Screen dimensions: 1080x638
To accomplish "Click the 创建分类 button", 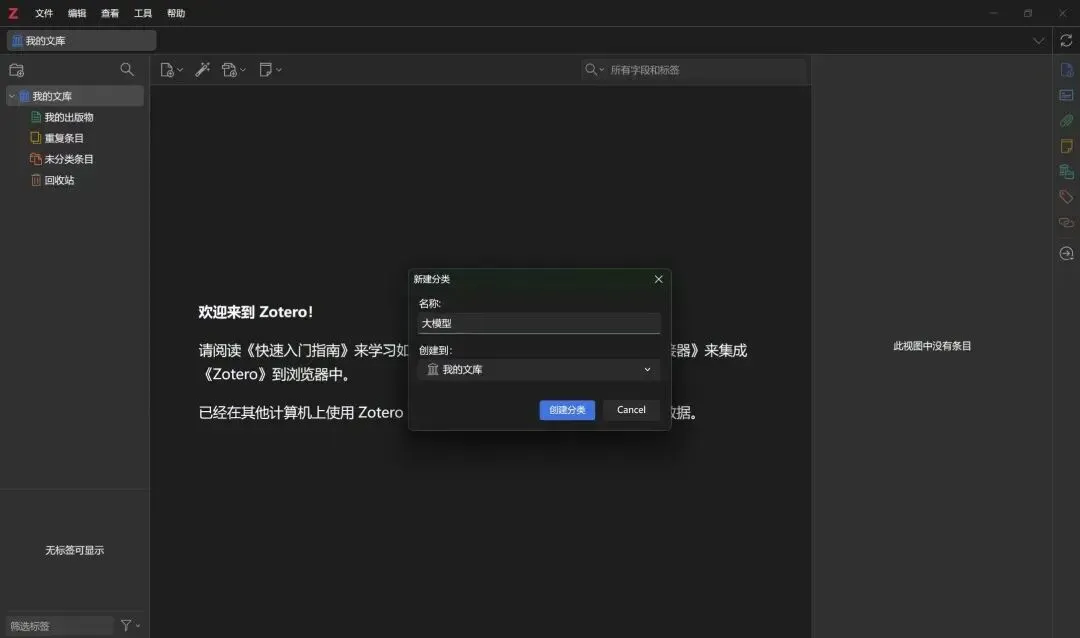I will (567, 410).
